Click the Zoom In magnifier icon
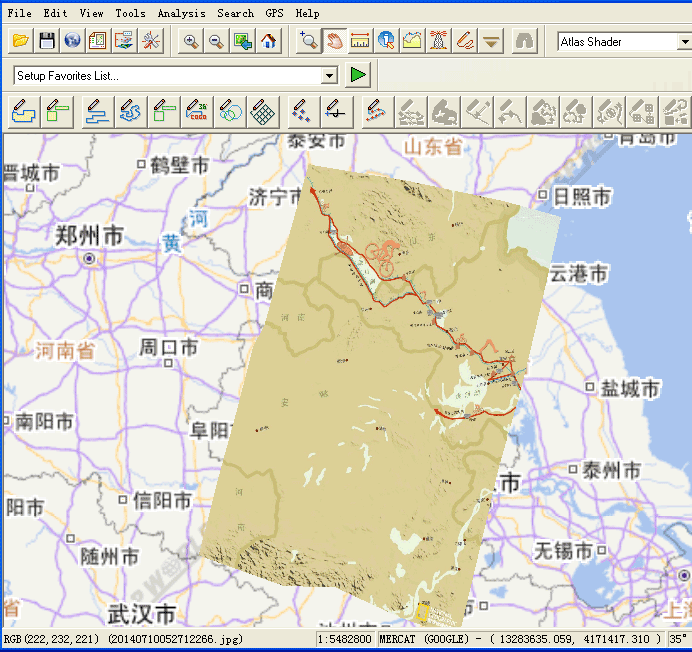692x652 pixels. (x=191, y=41)
